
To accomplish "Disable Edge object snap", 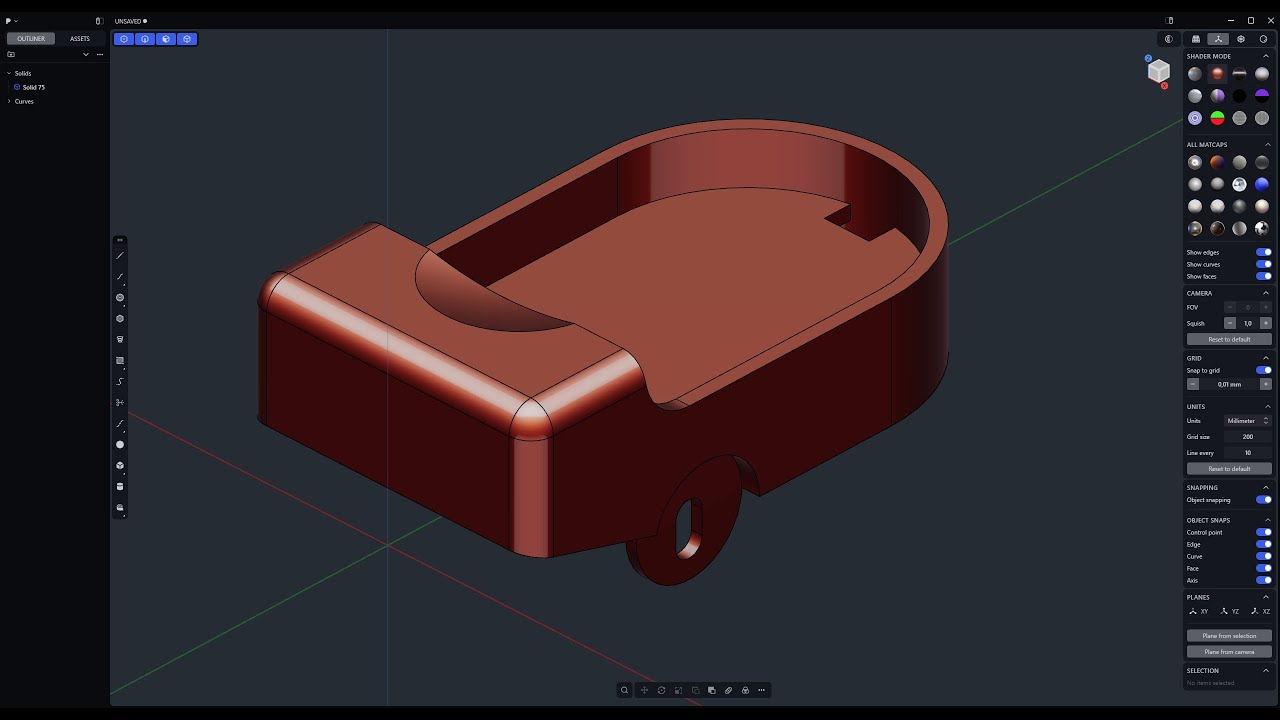I will point(1264,544).
